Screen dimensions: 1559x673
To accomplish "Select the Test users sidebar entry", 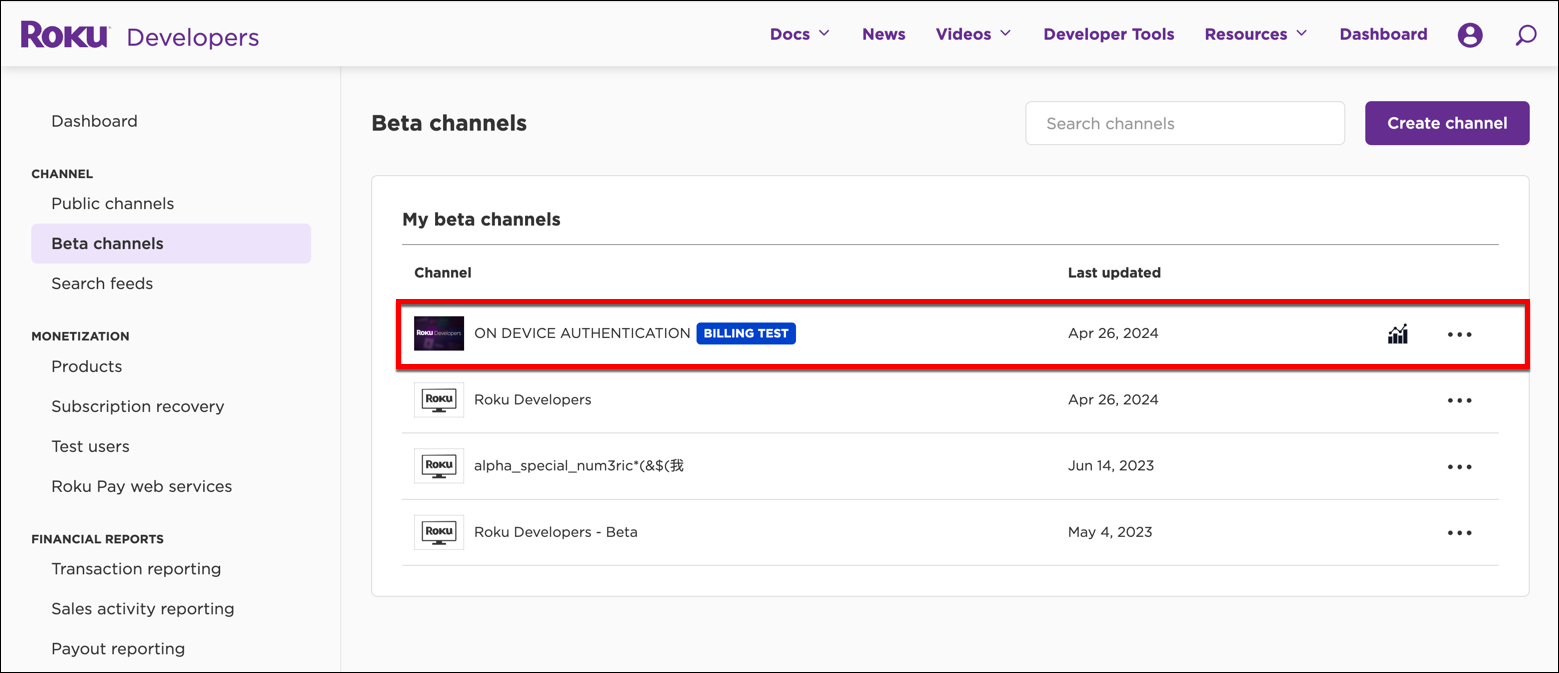I will click(x=90, y=446).
